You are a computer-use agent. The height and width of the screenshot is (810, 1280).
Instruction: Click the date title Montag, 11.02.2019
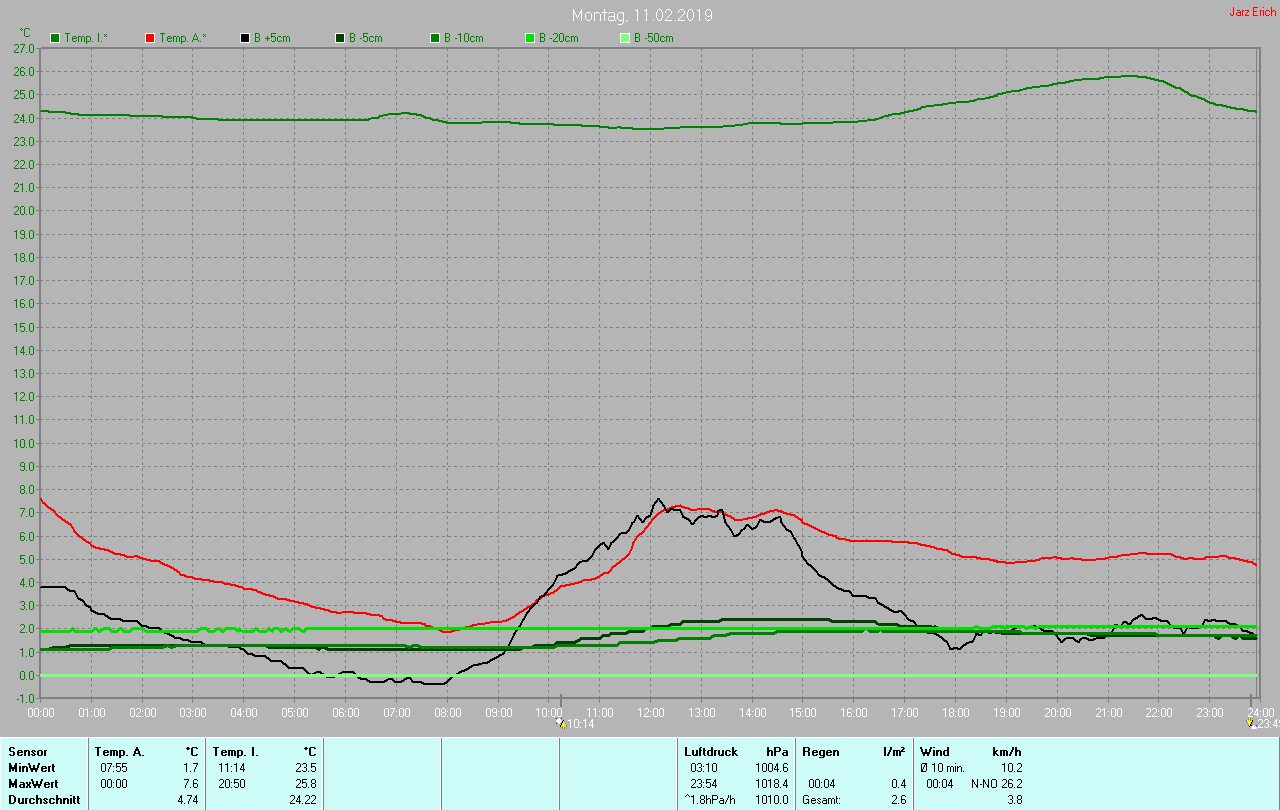[x=642, y=16]
